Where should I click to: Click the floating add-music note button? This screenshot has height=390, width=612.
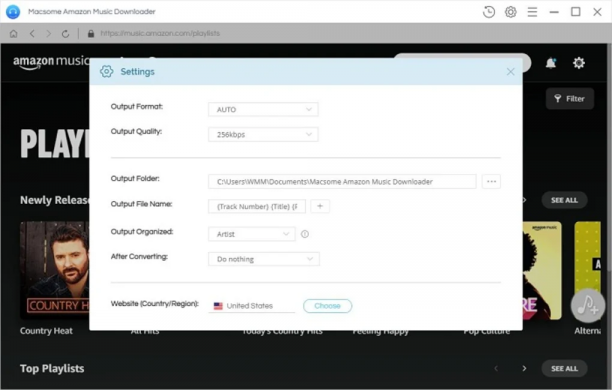click(588, 306)
